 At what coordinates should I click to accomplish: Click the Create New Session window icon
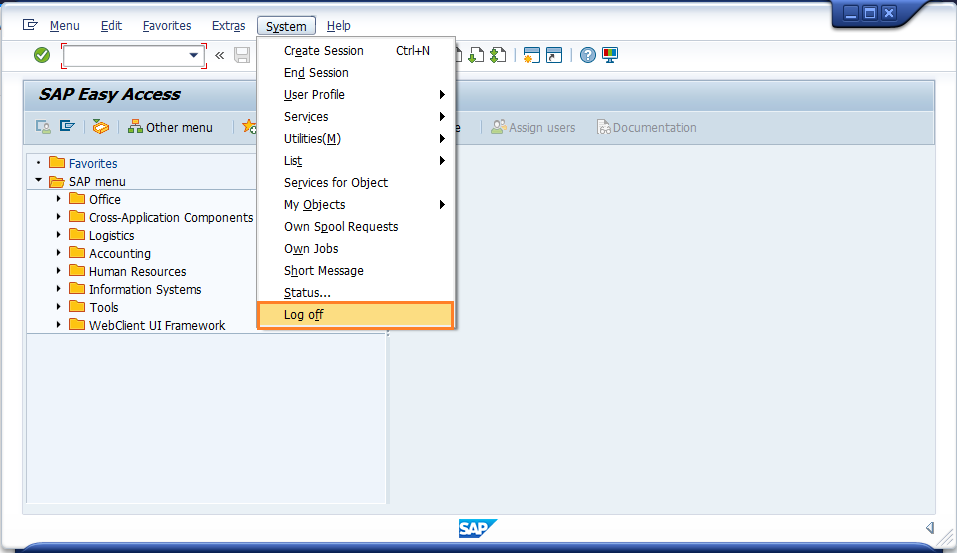(x=532, y=56)
